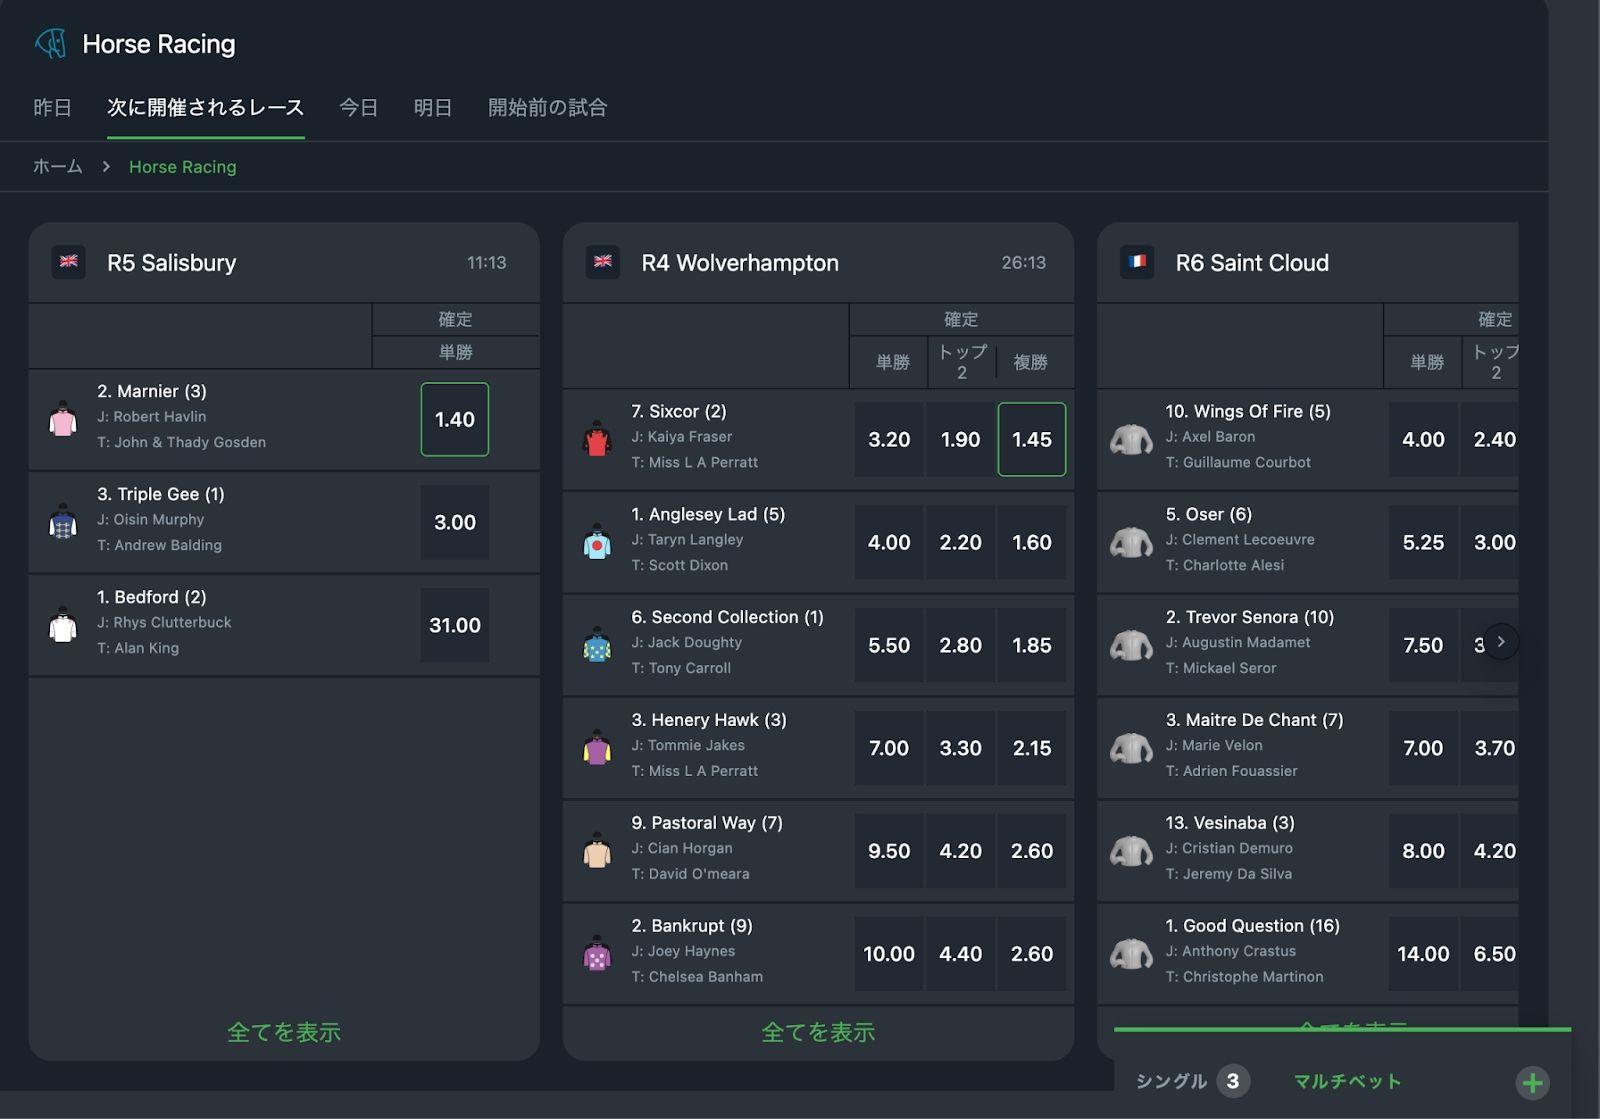Screen dimensions: 1600x1119
Task: Click the green plus icon on bet slip
Action: tap(1532, 1082)
